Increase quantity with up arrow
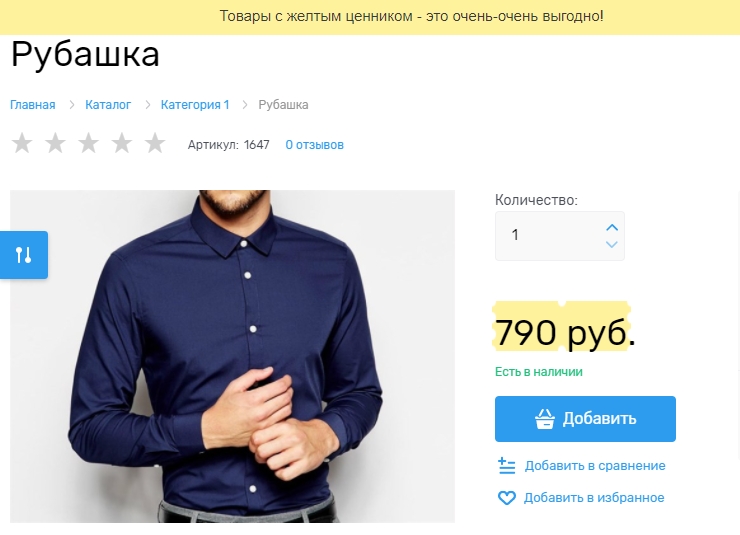Screen dimensions: 740x535 tap(612, 227)
